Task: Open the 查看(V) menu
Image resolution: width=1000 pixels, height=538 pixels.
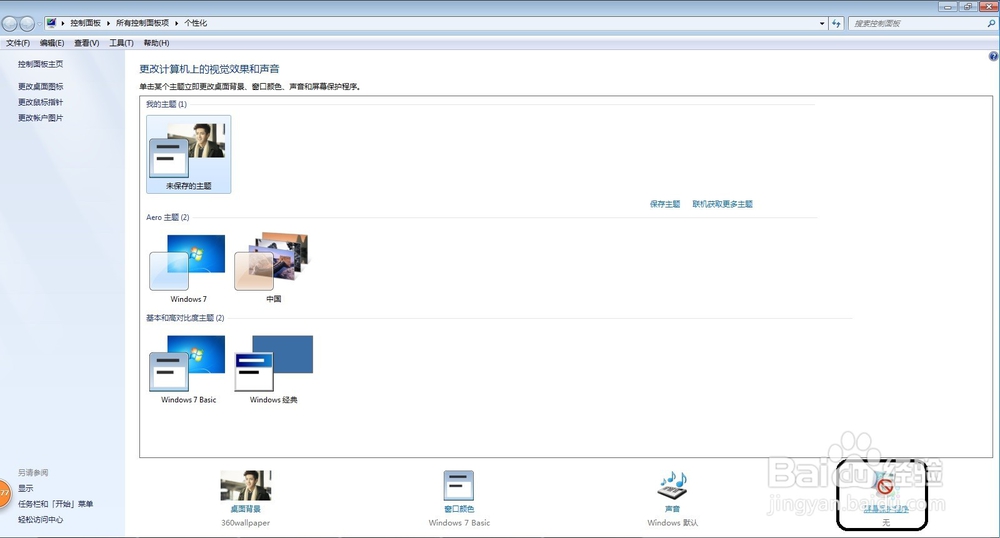Action: 86,43
